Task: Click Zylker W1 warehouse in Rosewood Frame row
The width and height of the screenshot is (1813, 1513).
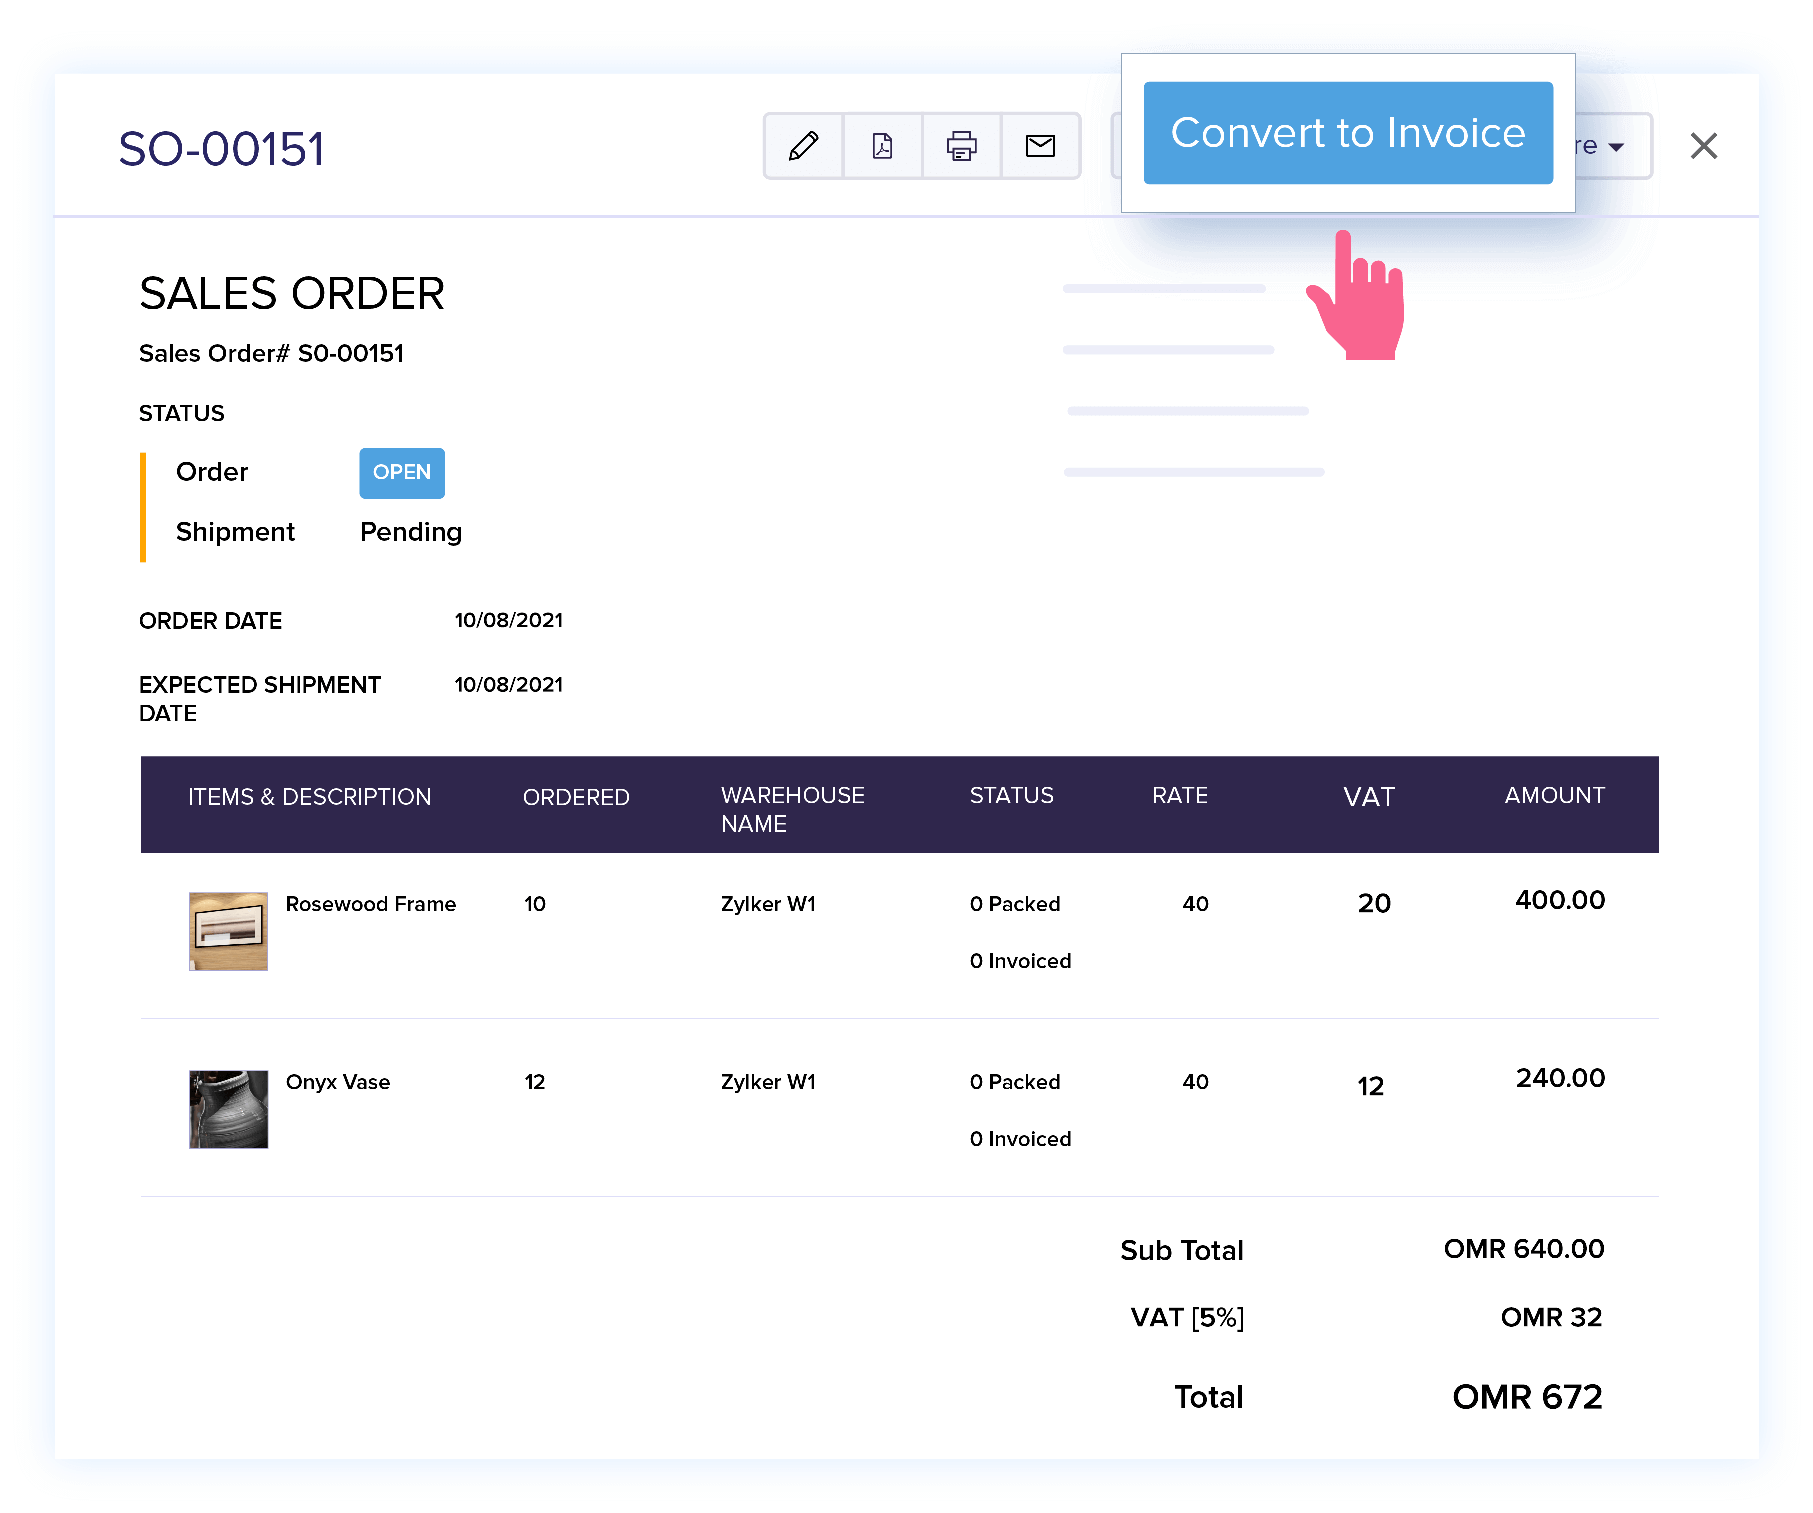Action: (x=768, y=904)
